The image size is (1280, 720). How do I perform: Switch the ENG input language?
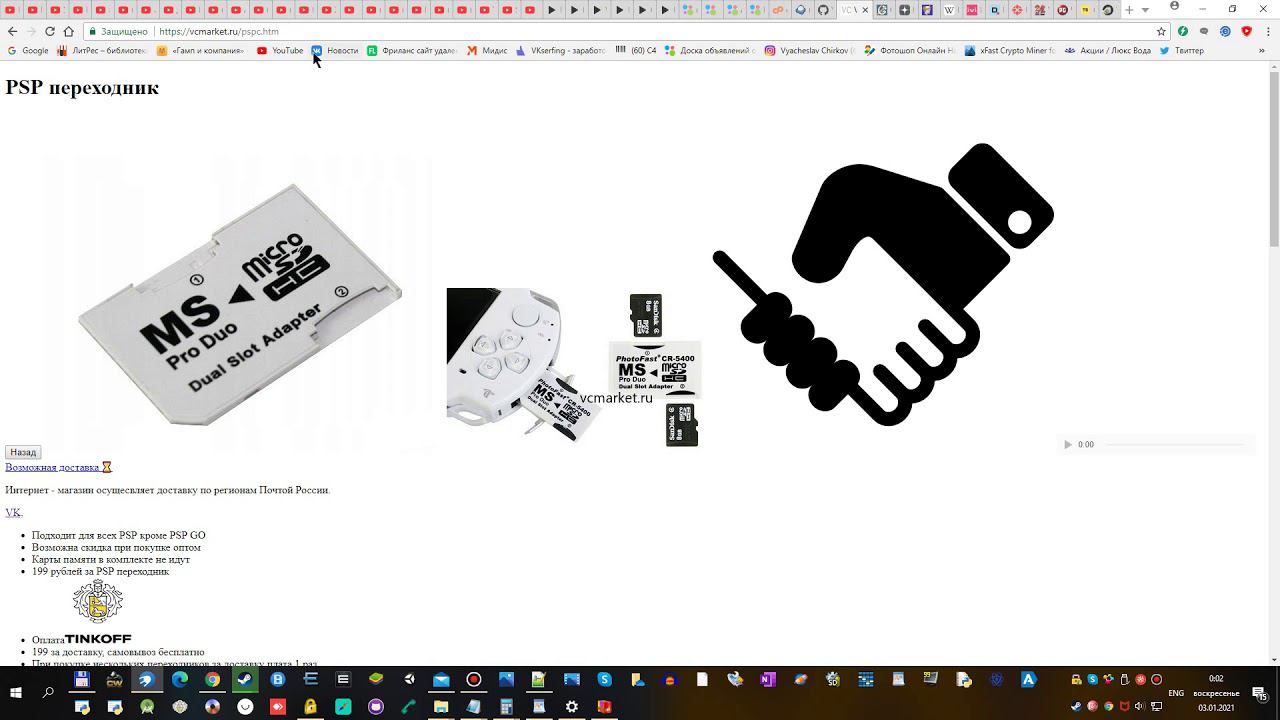coord(1176,693)
